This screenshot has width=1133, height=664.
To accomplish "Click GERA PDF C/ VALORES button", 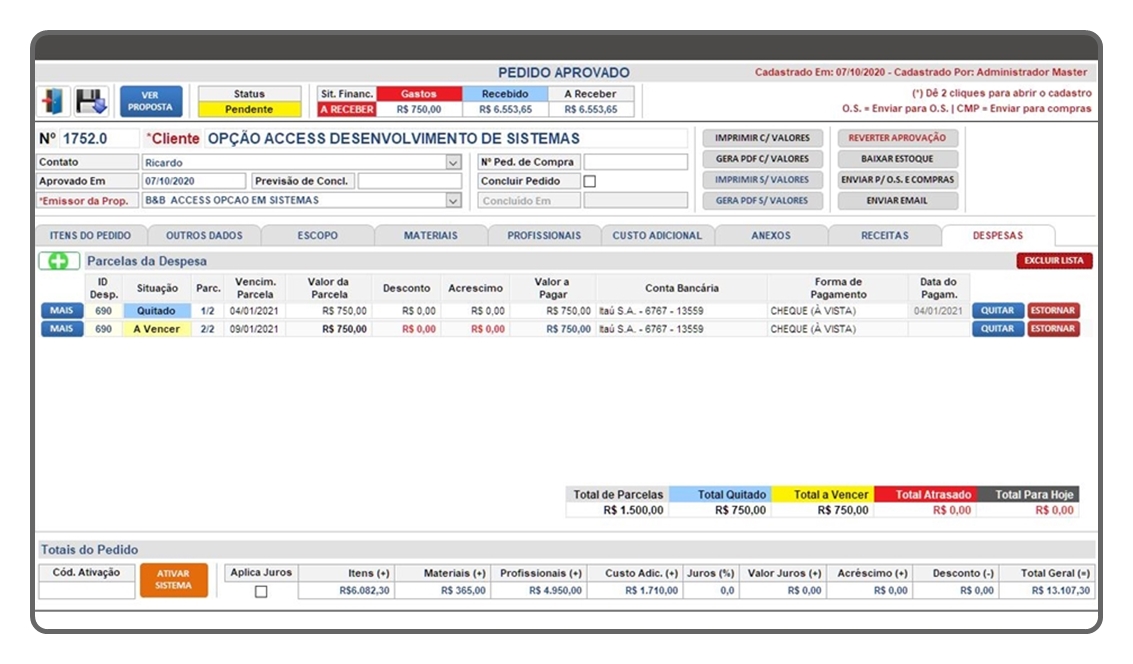I will [762, 159].
